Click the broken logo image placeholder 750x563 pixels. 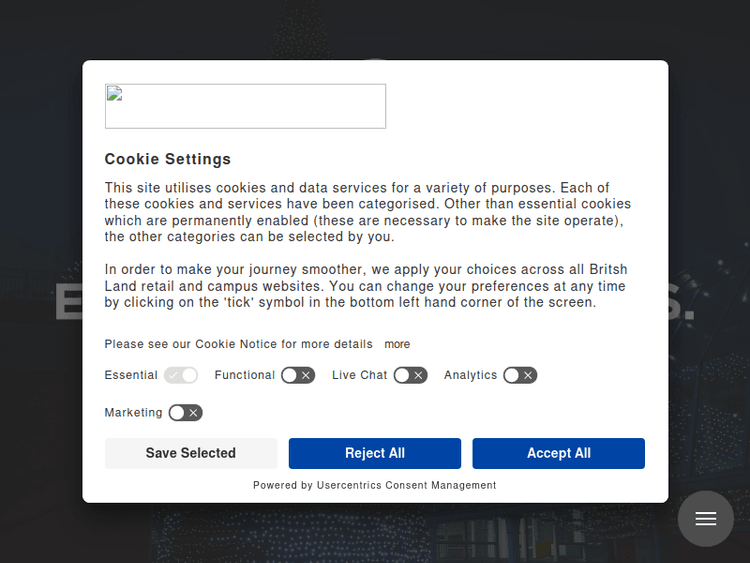tap(245, 106)
